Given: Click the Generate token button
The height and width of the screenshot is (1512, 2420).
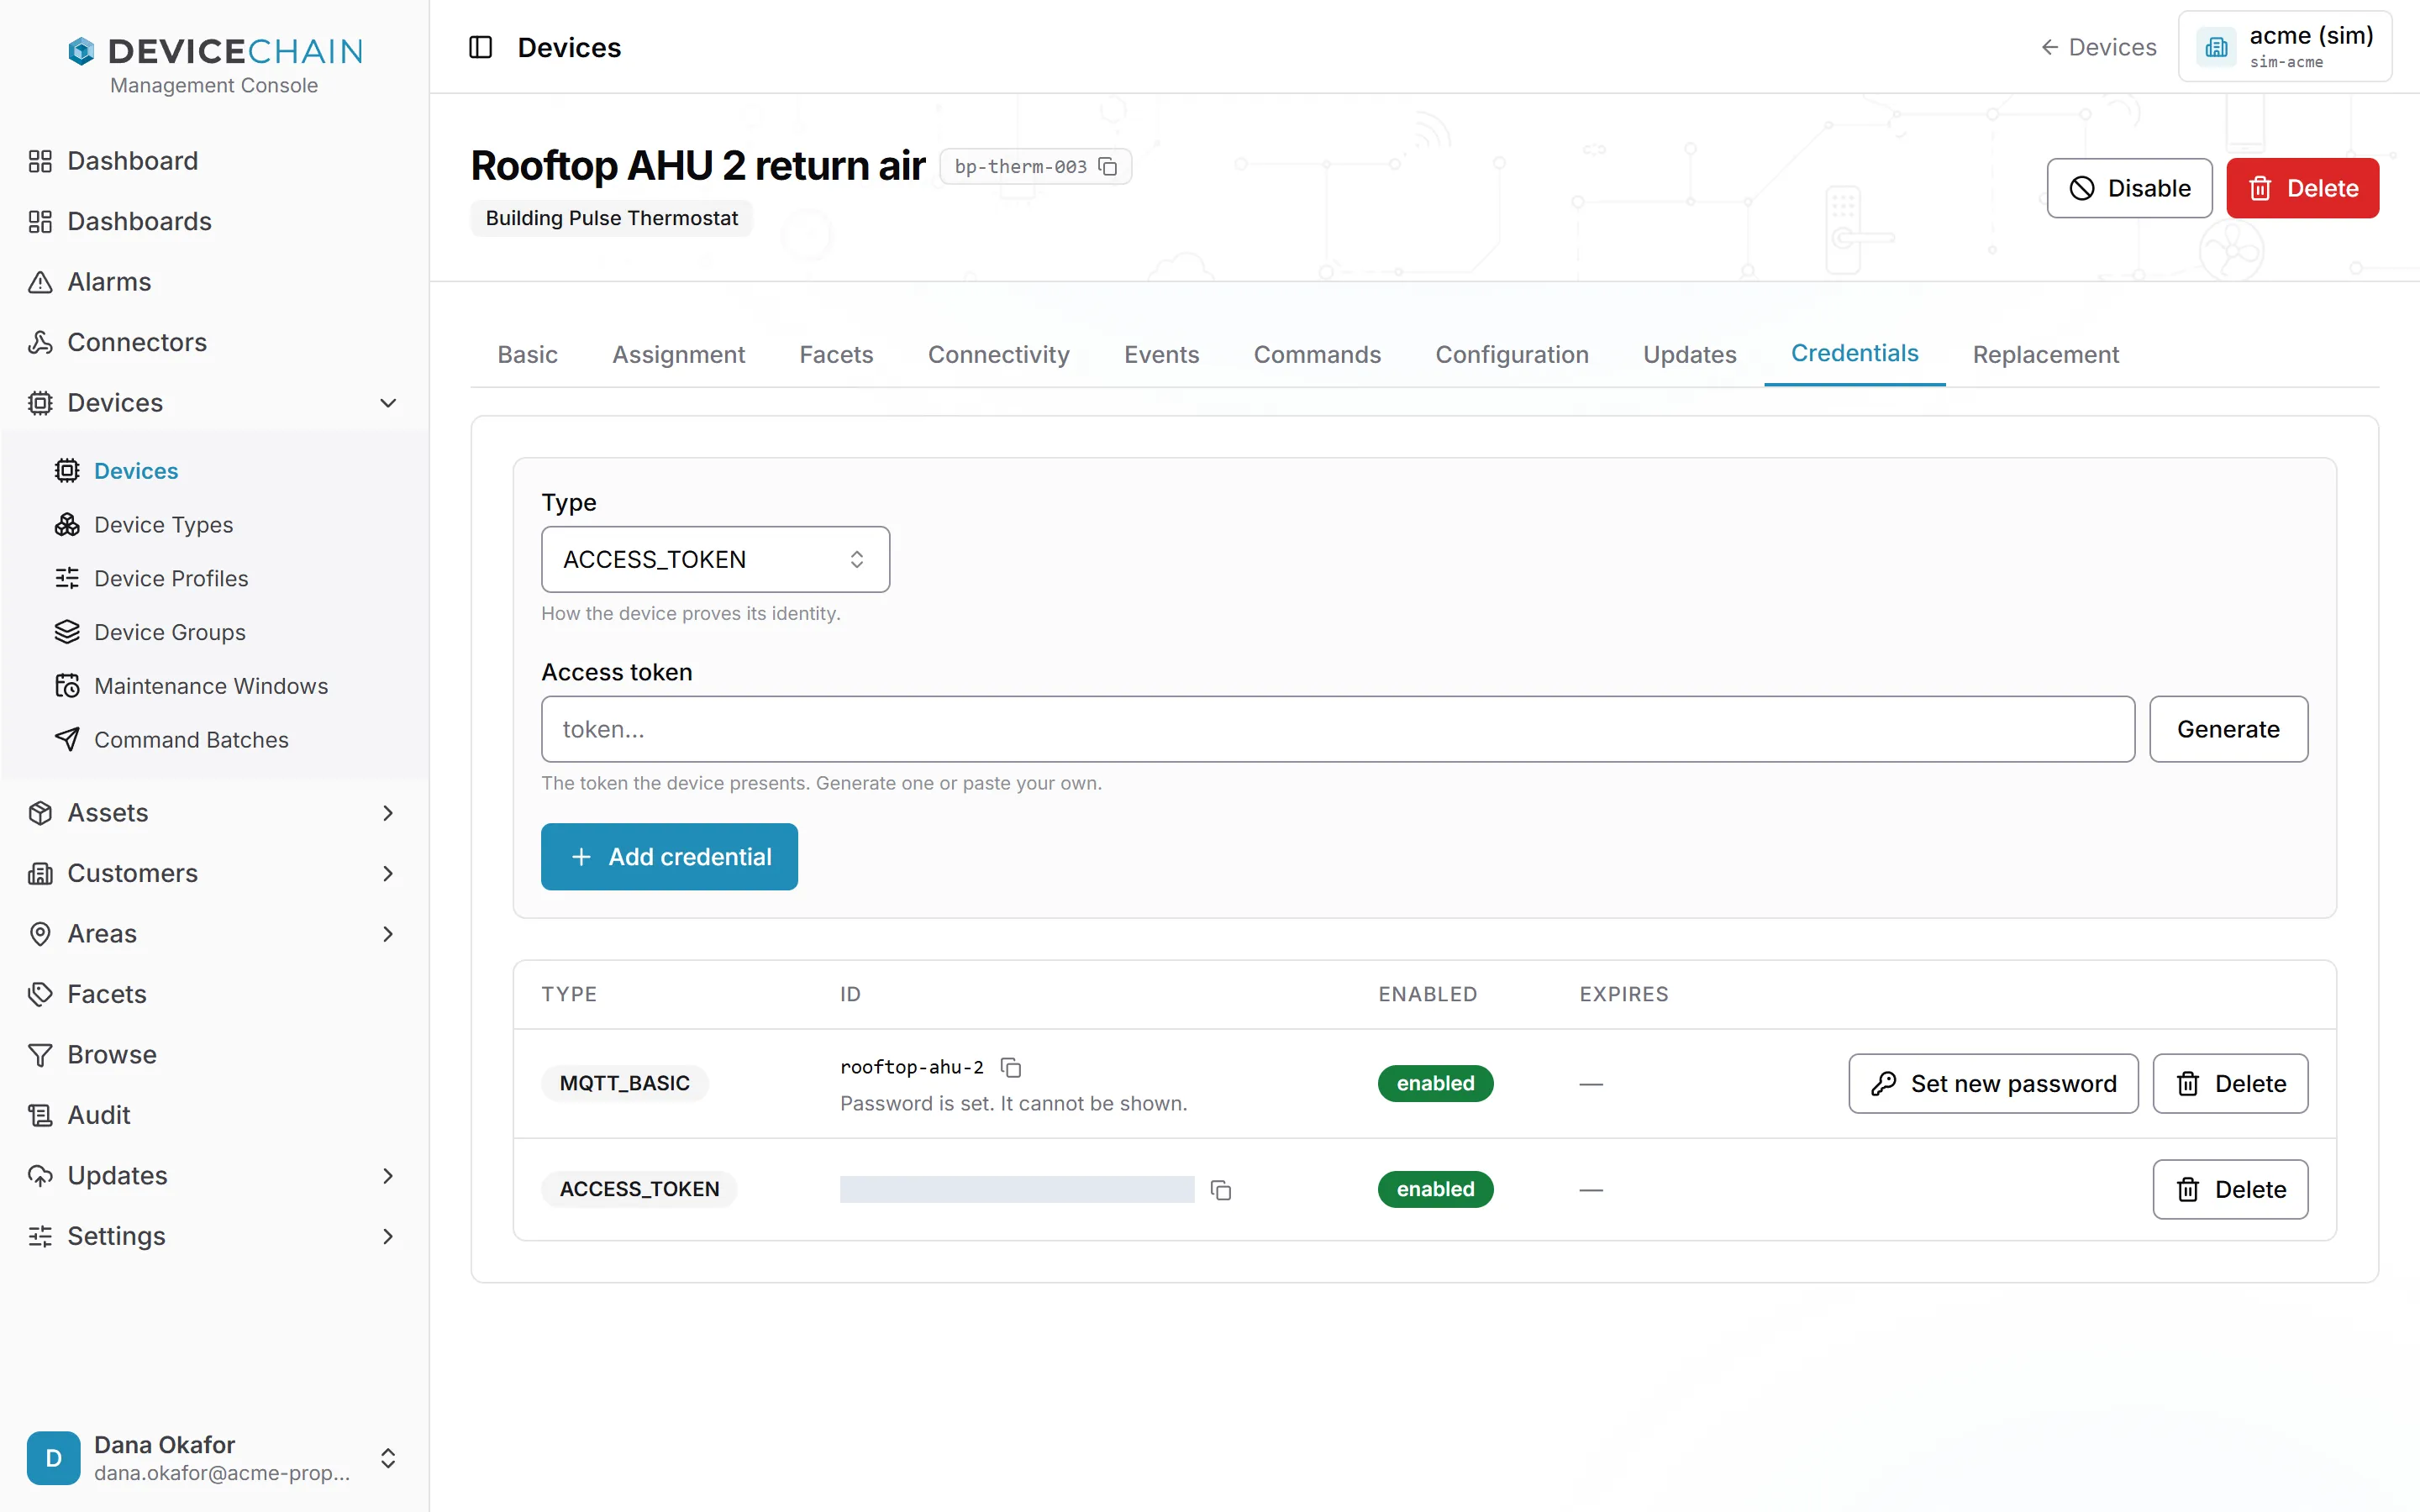Looking at the screenshot, I should 2228,729.
